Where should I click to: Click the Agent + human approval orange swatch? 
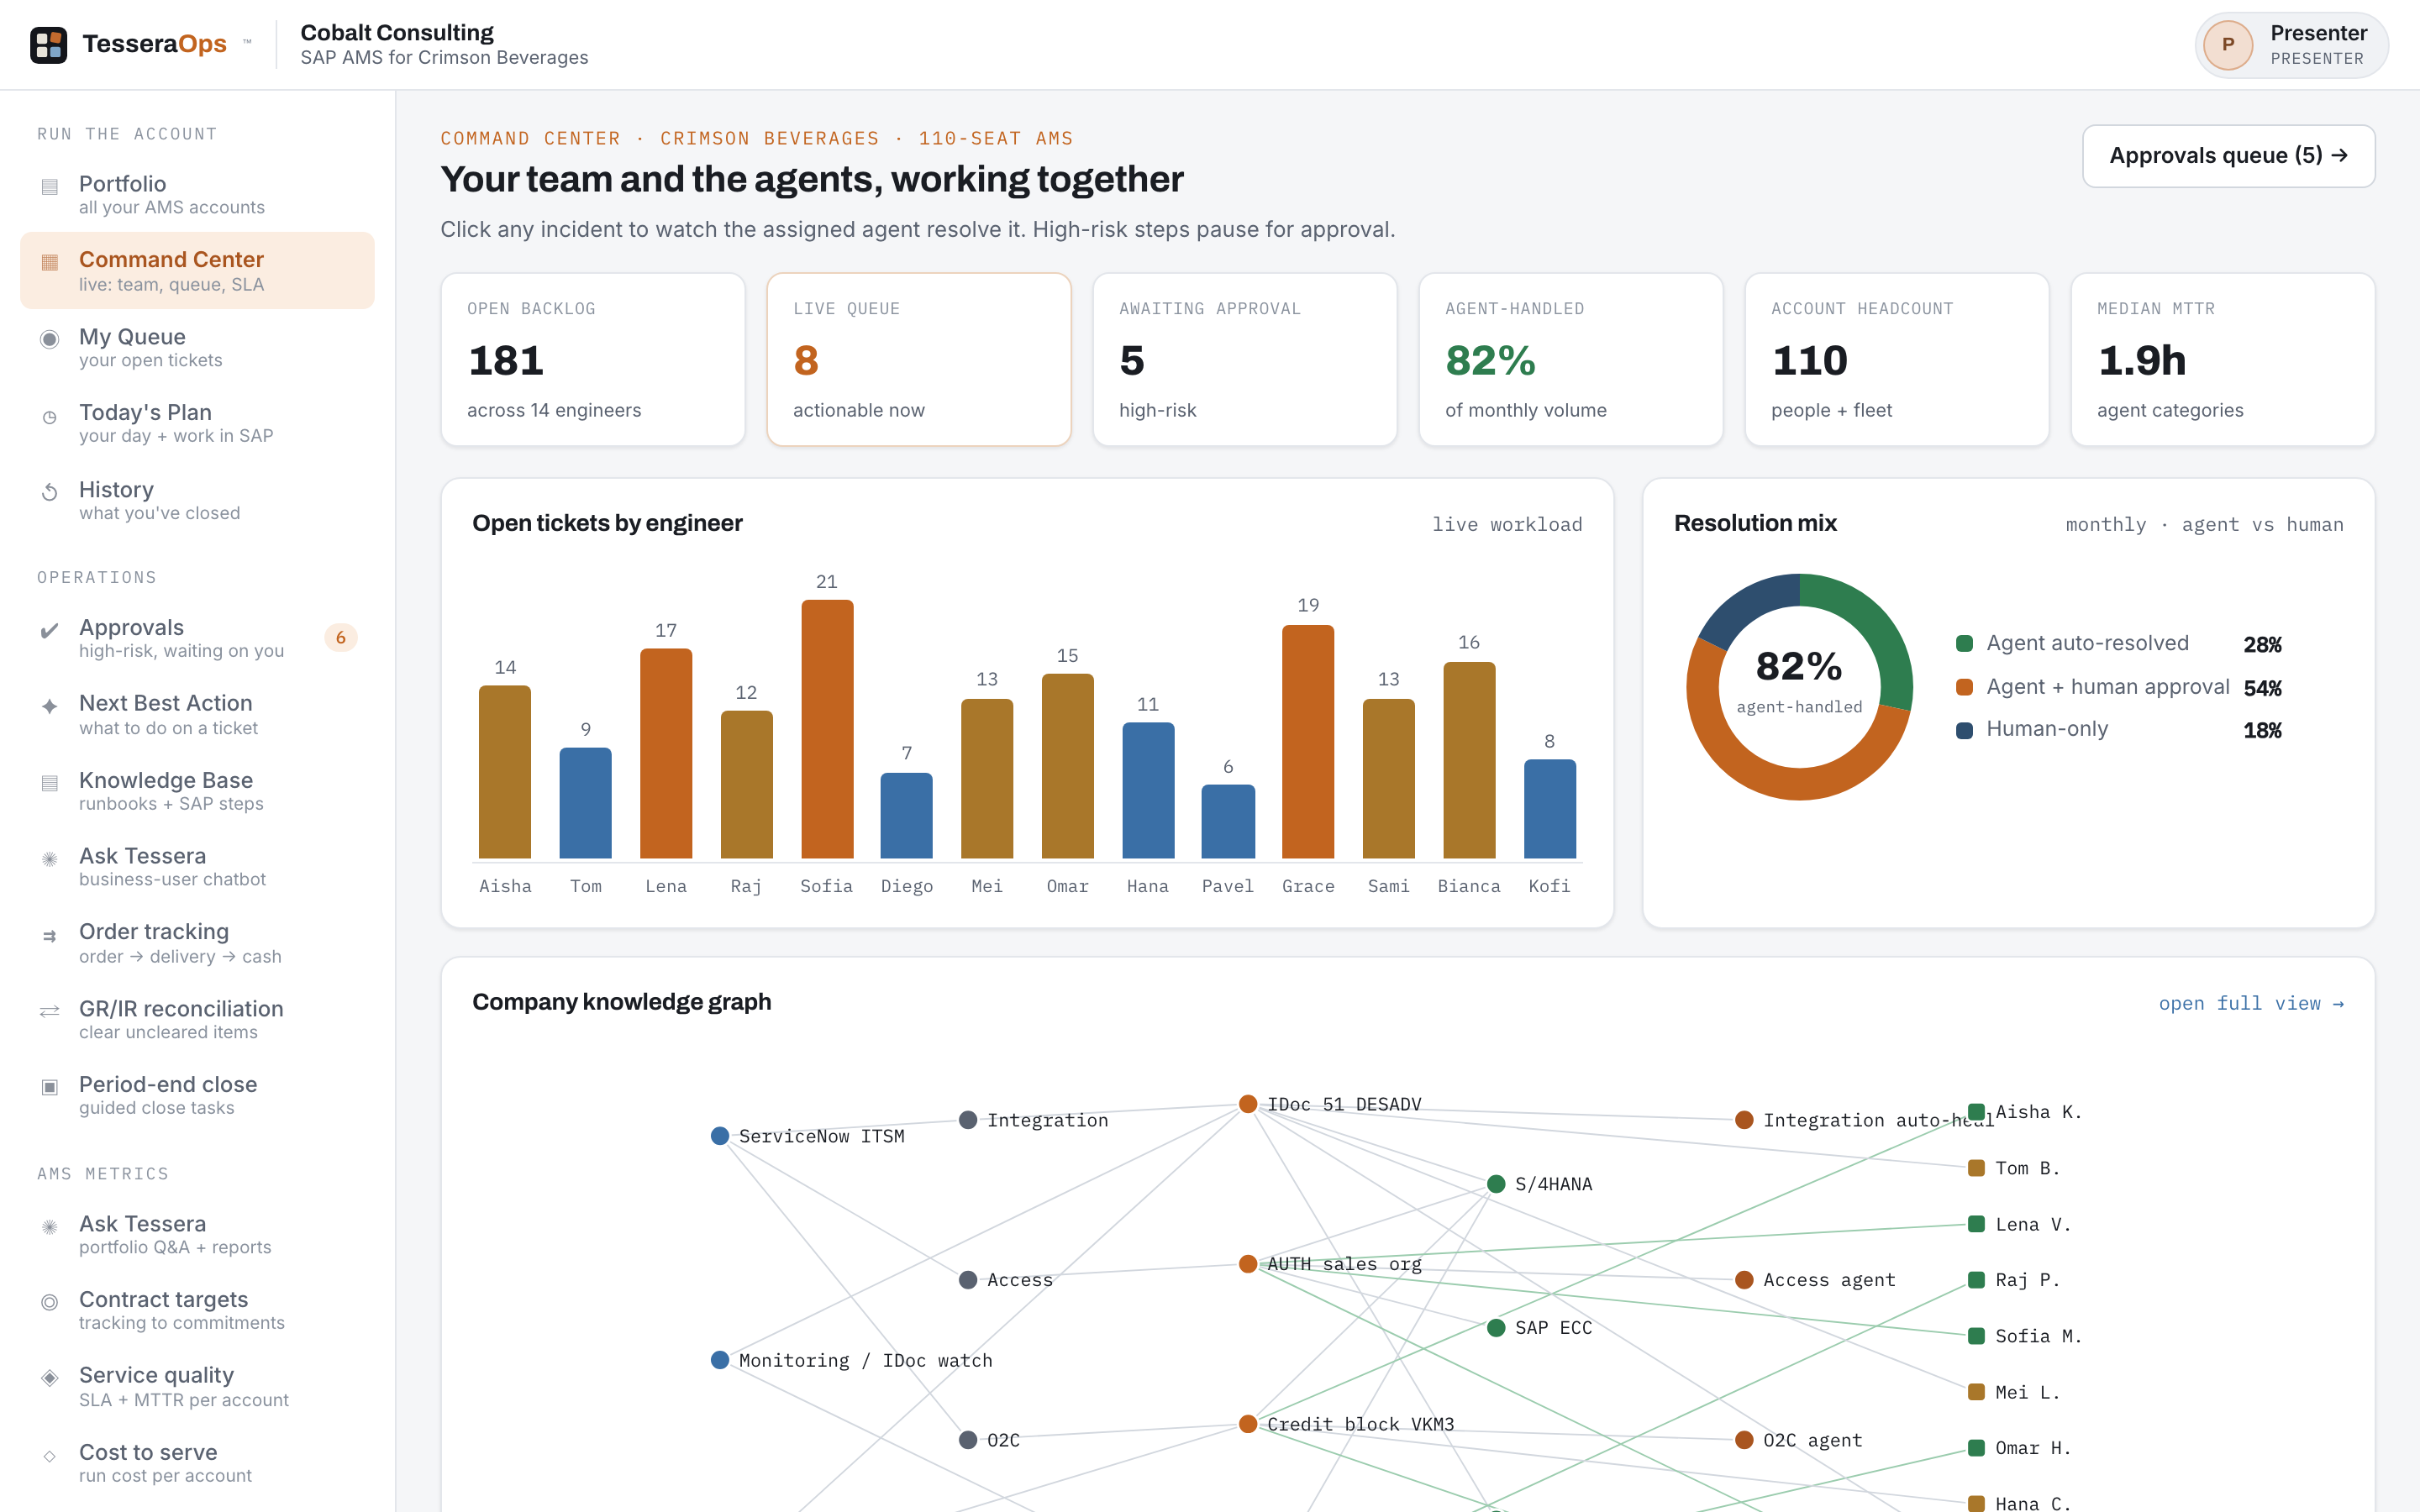[x=1964, y=687]
